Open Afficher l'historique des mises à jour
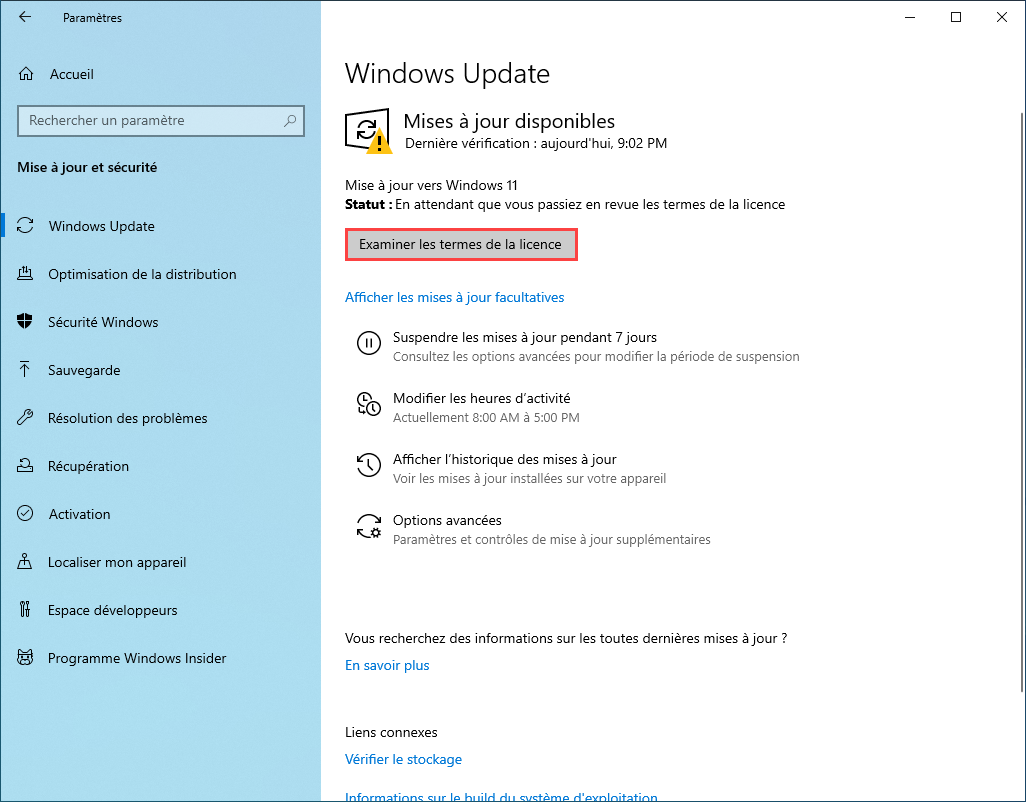 point(504,459)
